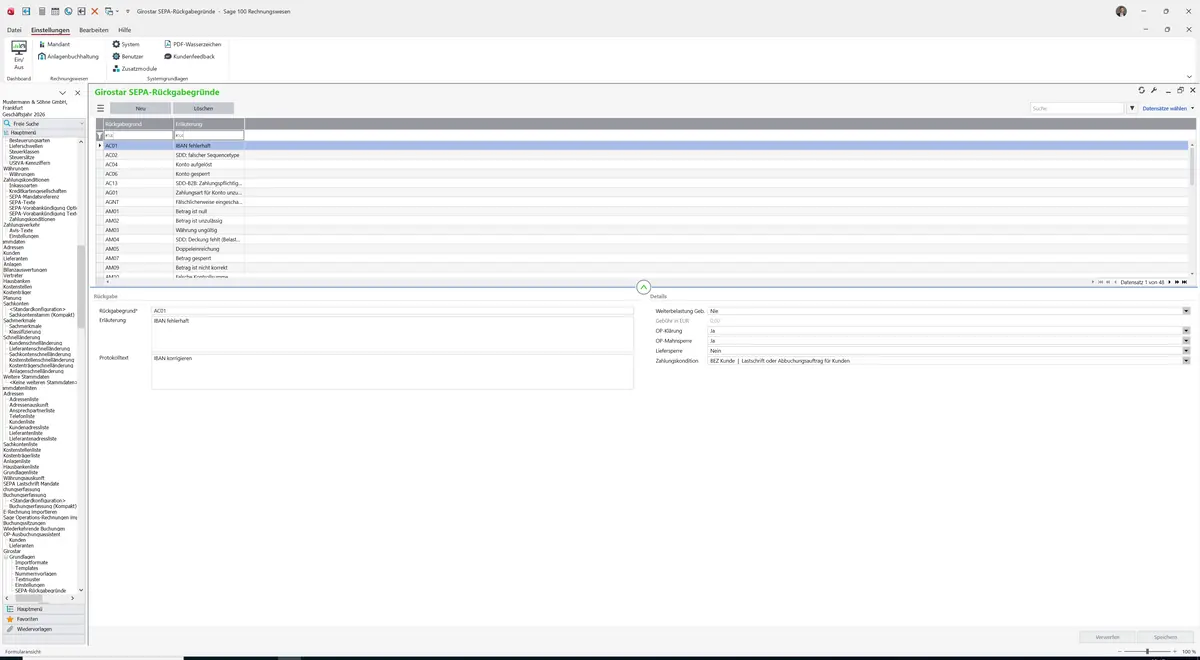Open Zusatzmodule in the ribbon
This screenshot has height=660, width=1200.
click(x=135, y=69)
